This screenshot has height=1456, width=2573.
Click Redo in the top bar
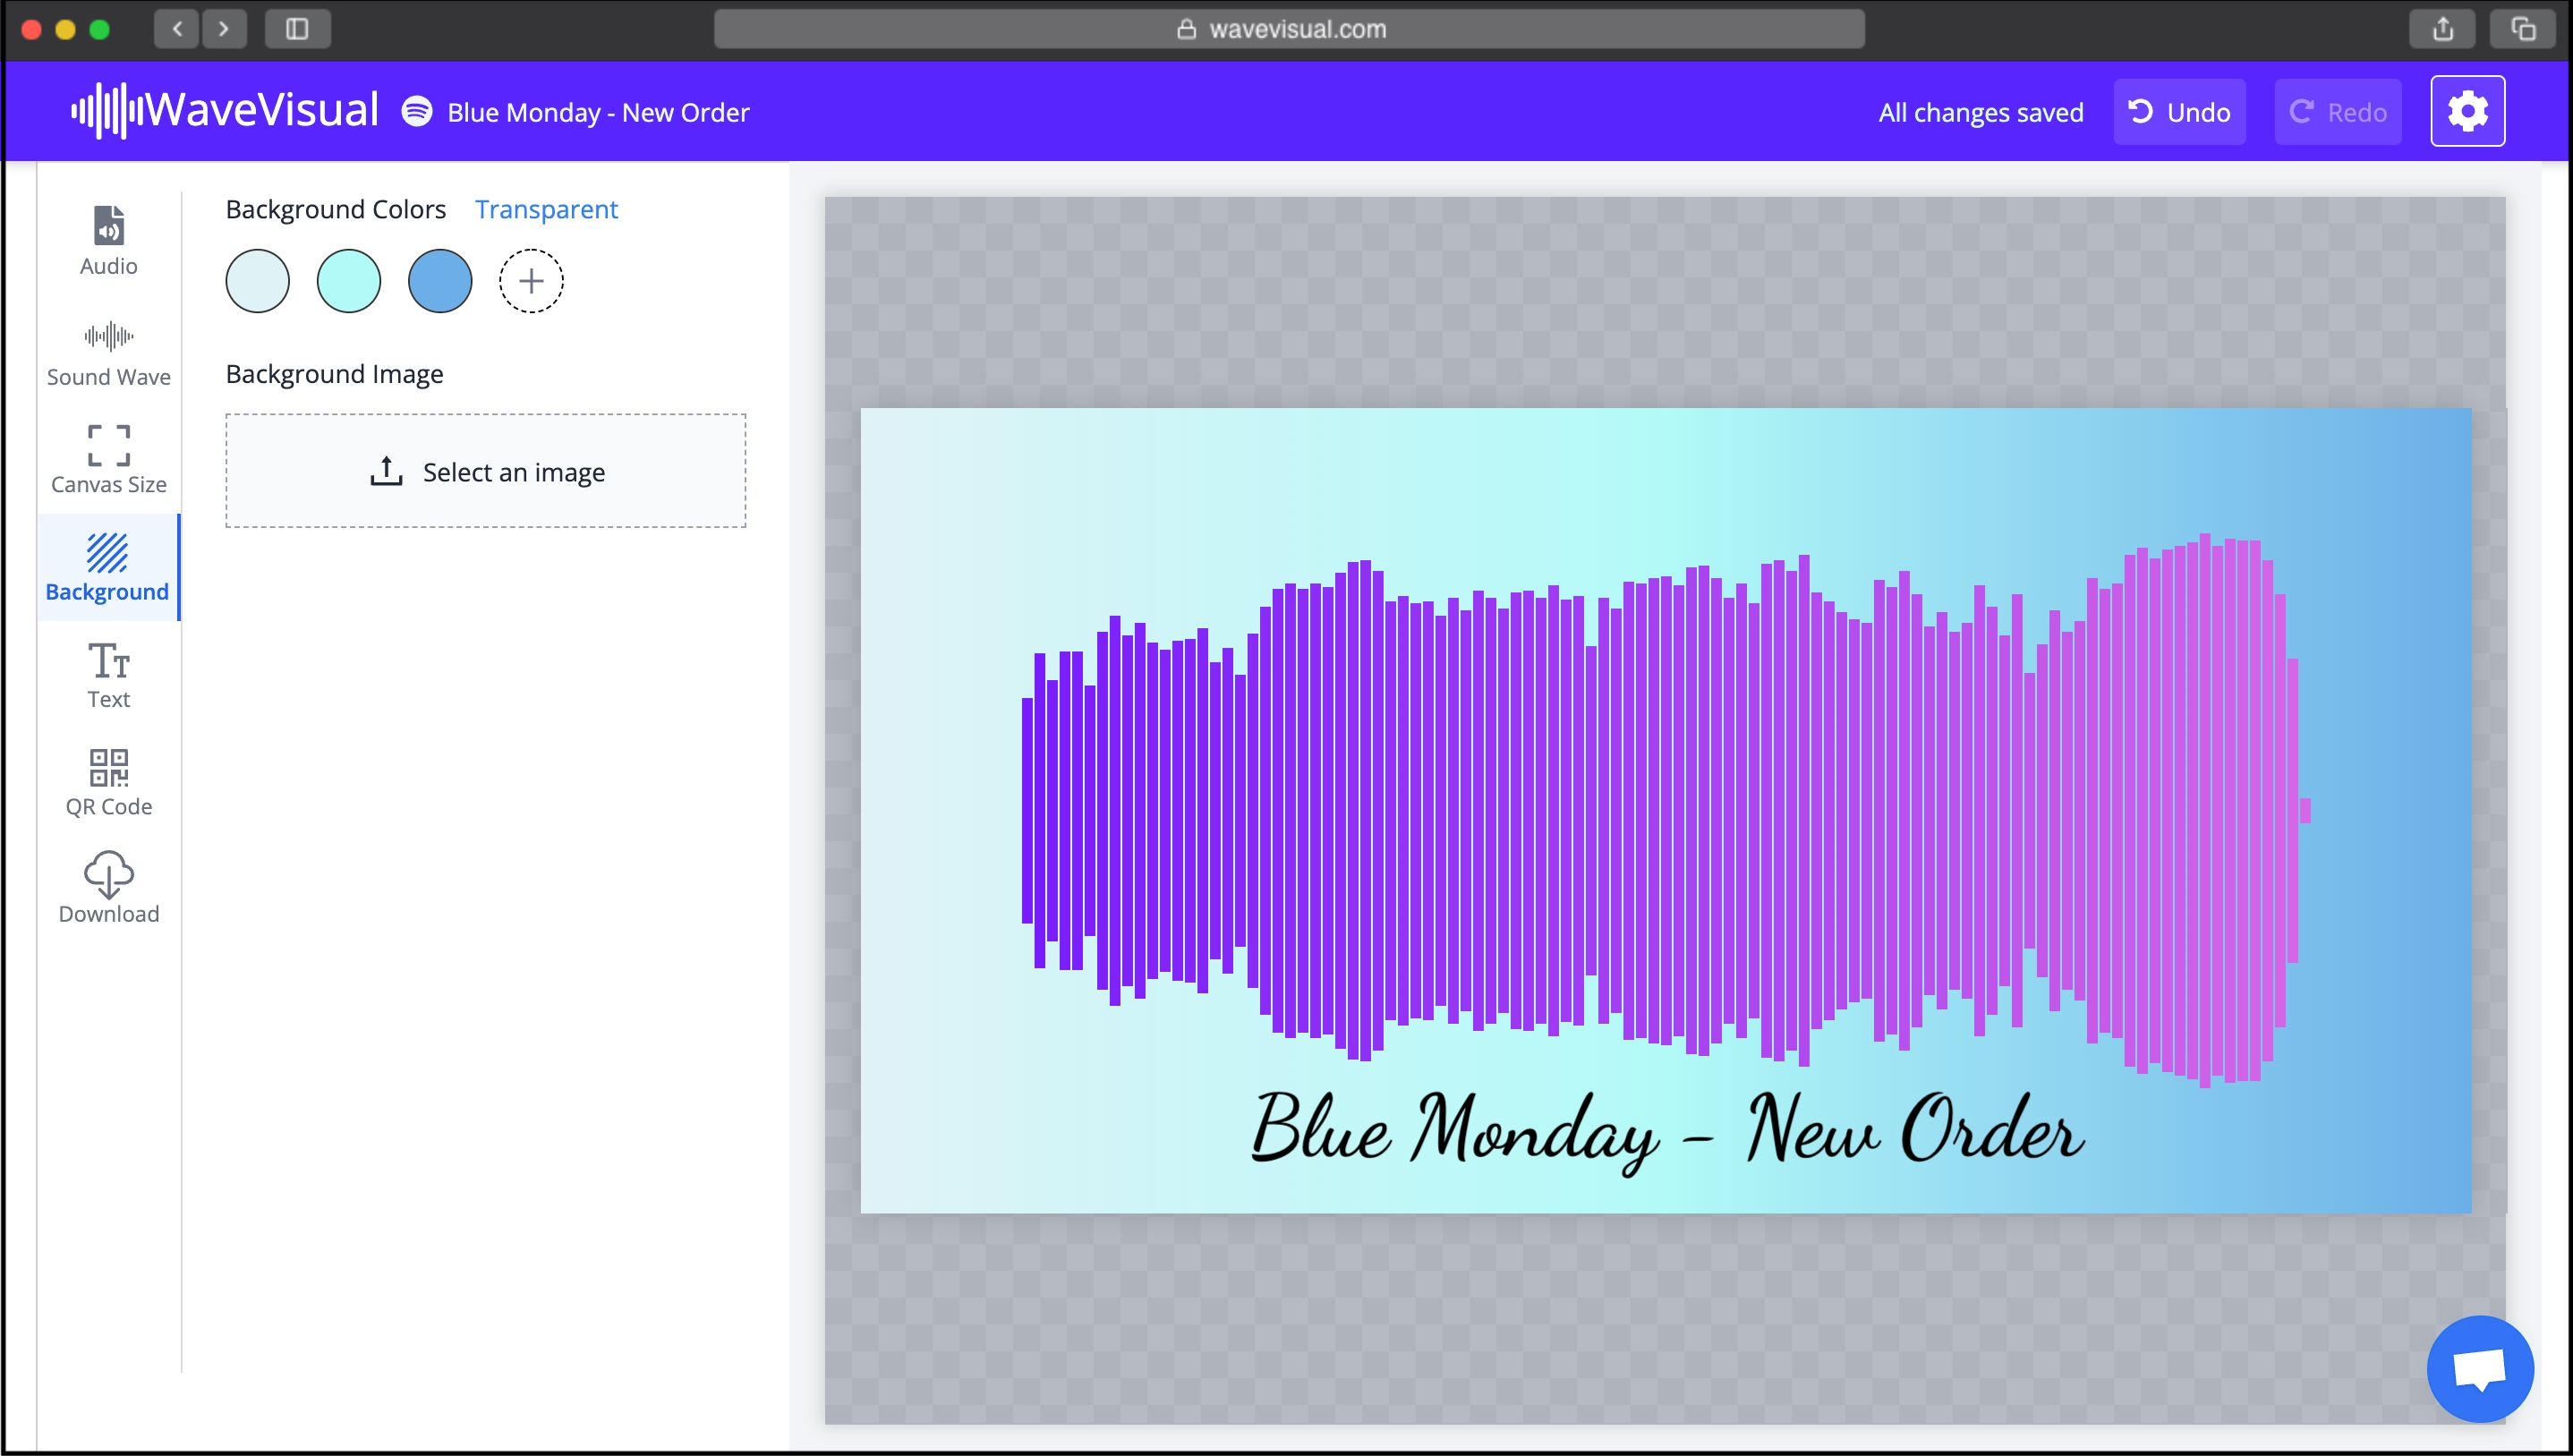(x=2337, y=111)
